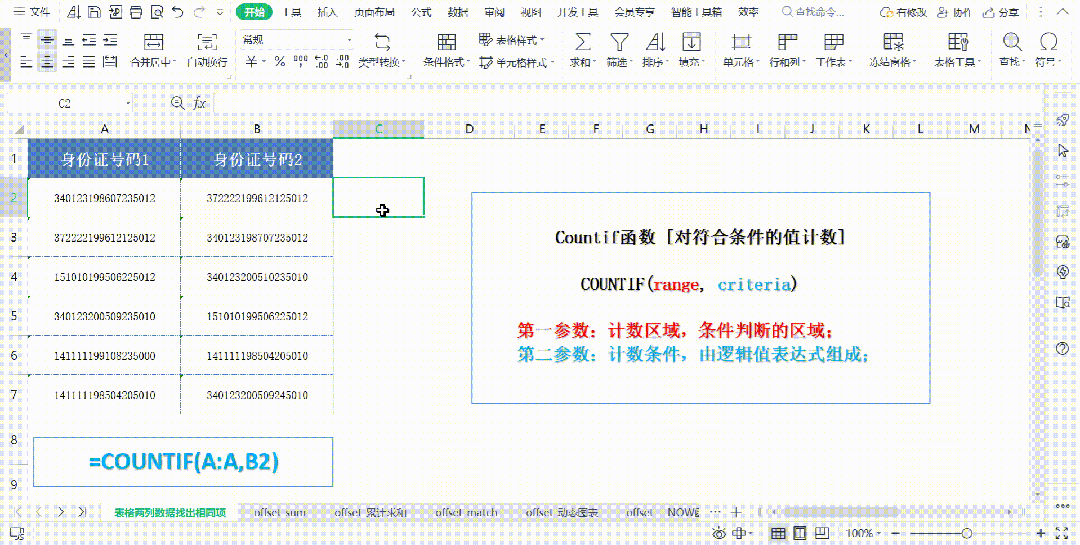
Task: Click the increase indent icon
Action: pos(110,40)
